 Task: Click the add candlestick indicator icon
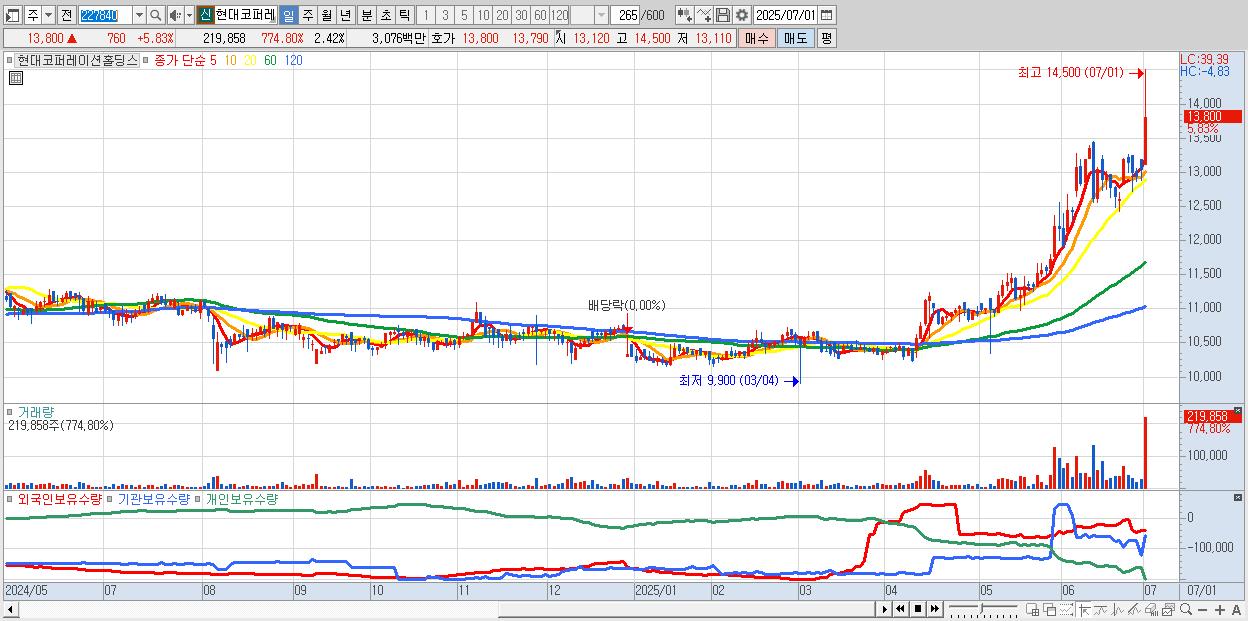[685, 15]
